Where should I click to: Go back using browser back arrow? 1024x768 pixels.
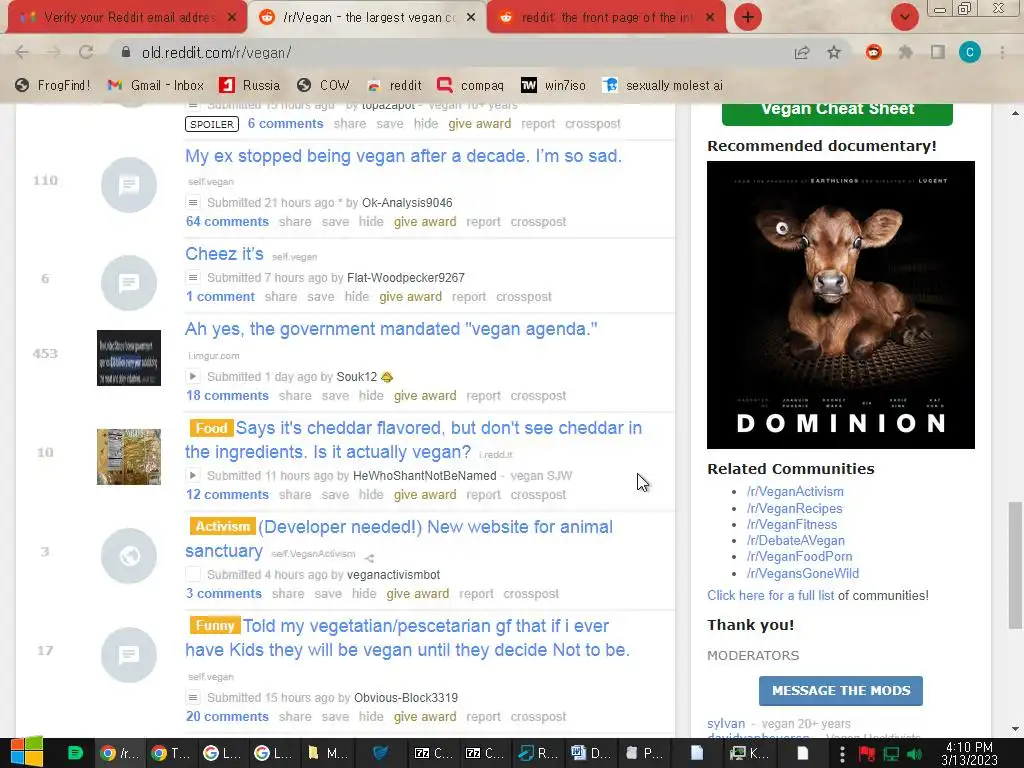coord(22,52)
